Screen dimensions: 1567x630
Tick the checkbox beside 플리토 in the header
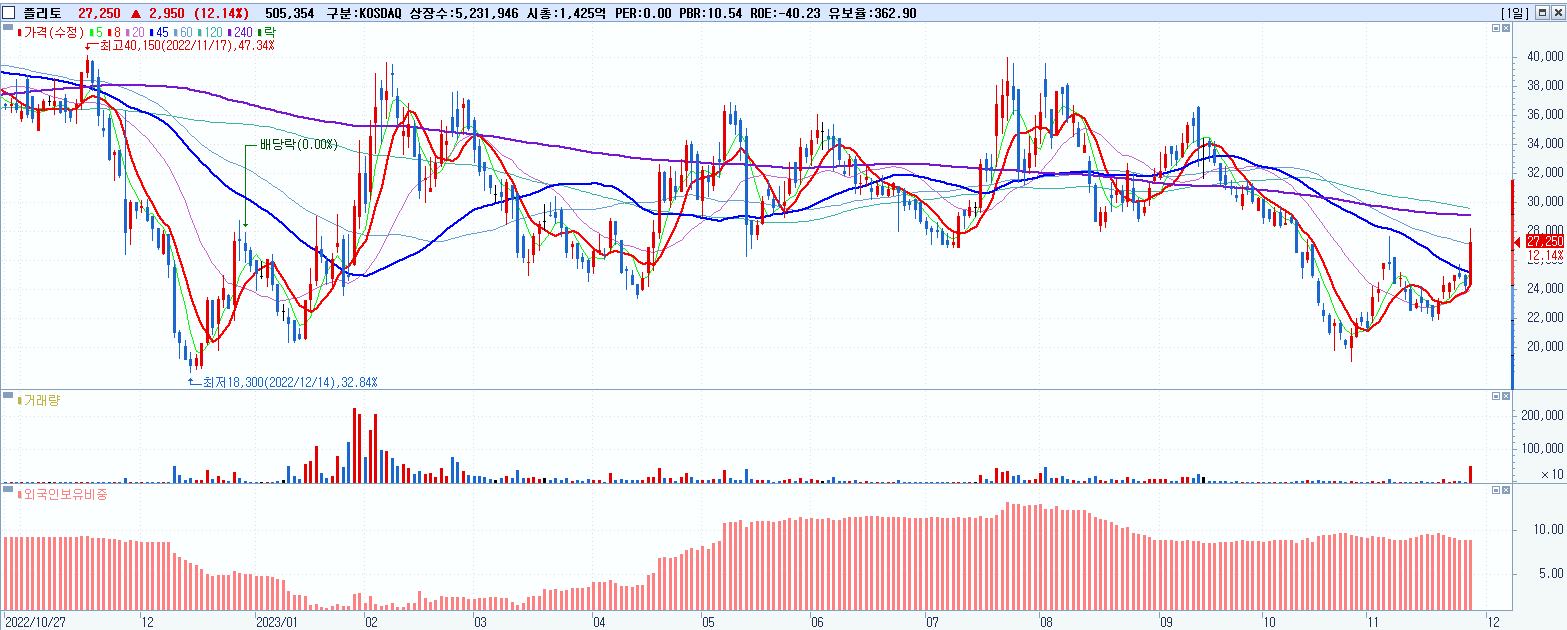8,13
